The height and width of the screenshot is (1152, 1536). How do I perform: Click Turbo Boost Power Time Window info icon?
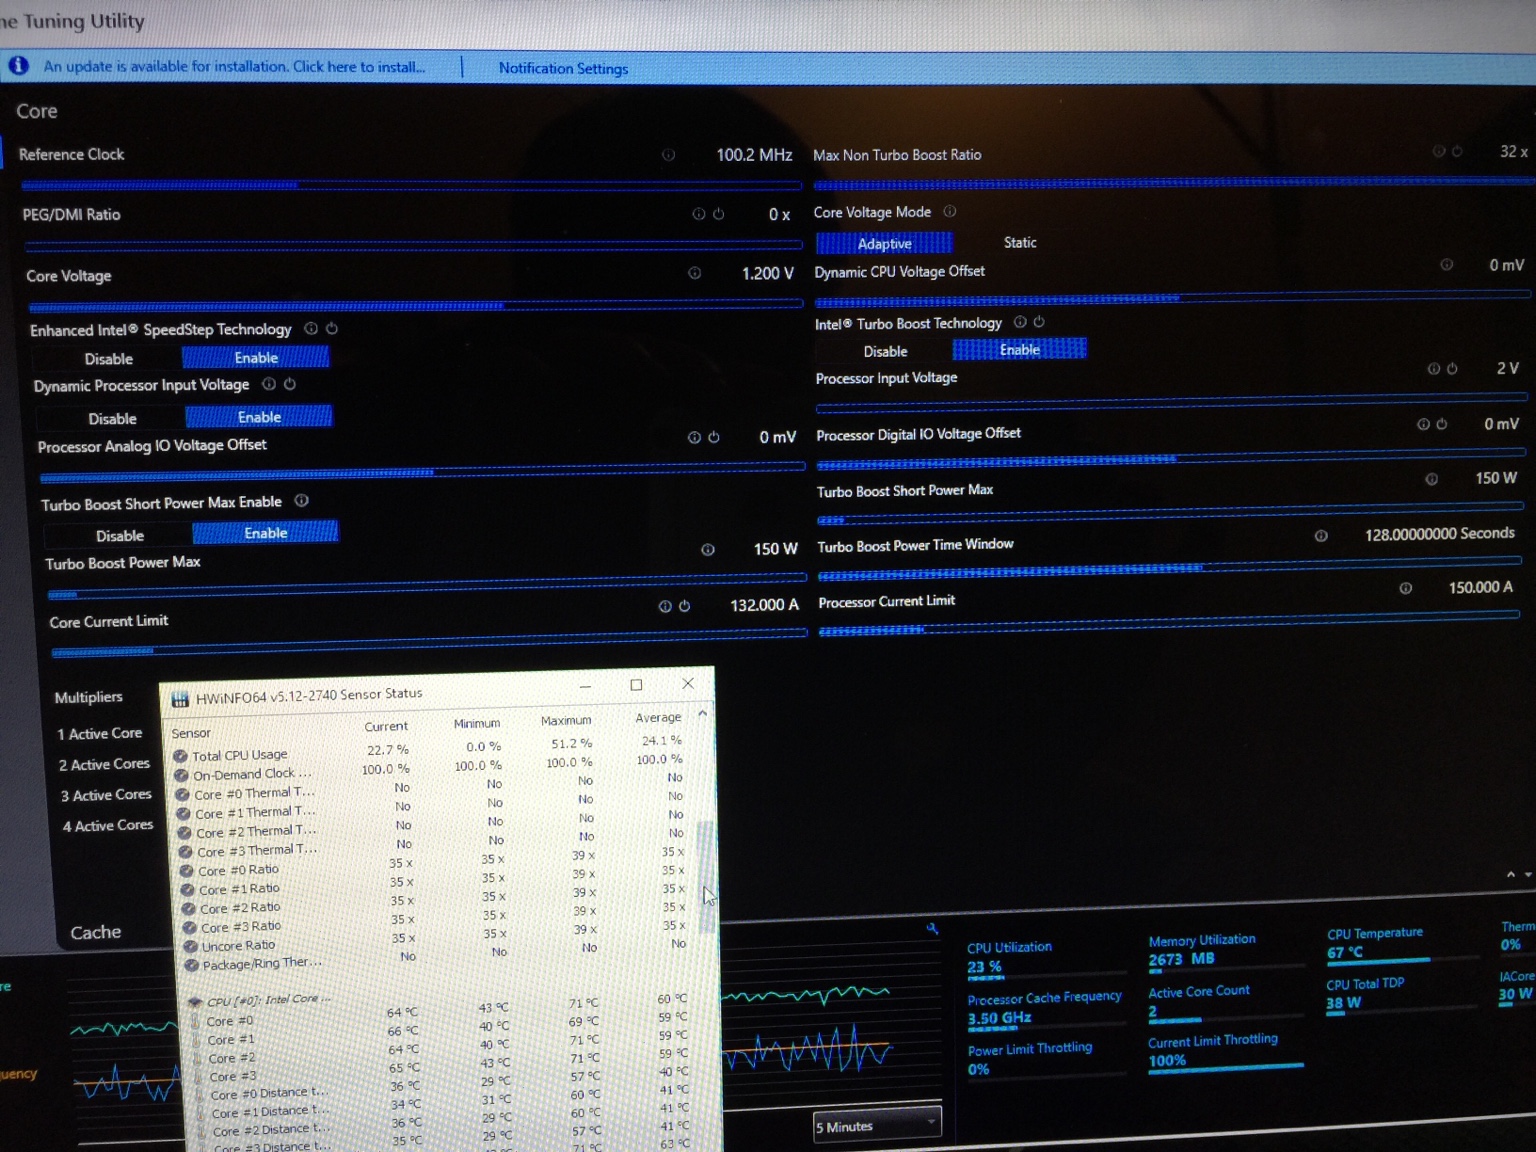pos(1321,536)
